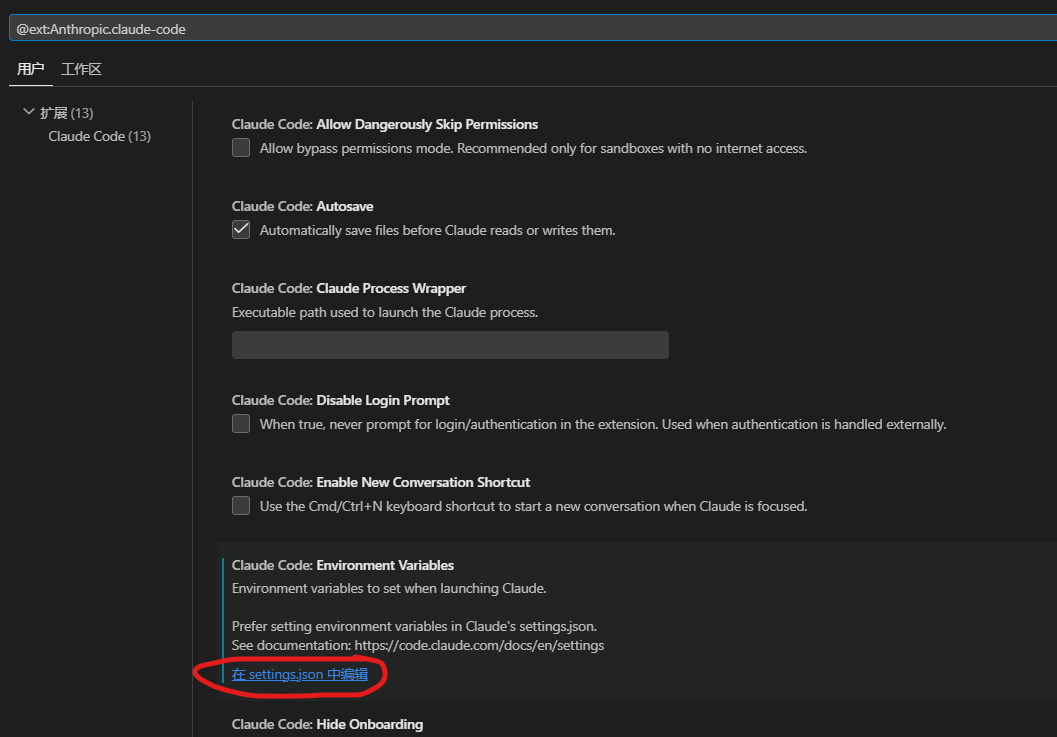
Task: Tick Enable New Conversation Shortcut checkbox
Action: pos(241,506)
